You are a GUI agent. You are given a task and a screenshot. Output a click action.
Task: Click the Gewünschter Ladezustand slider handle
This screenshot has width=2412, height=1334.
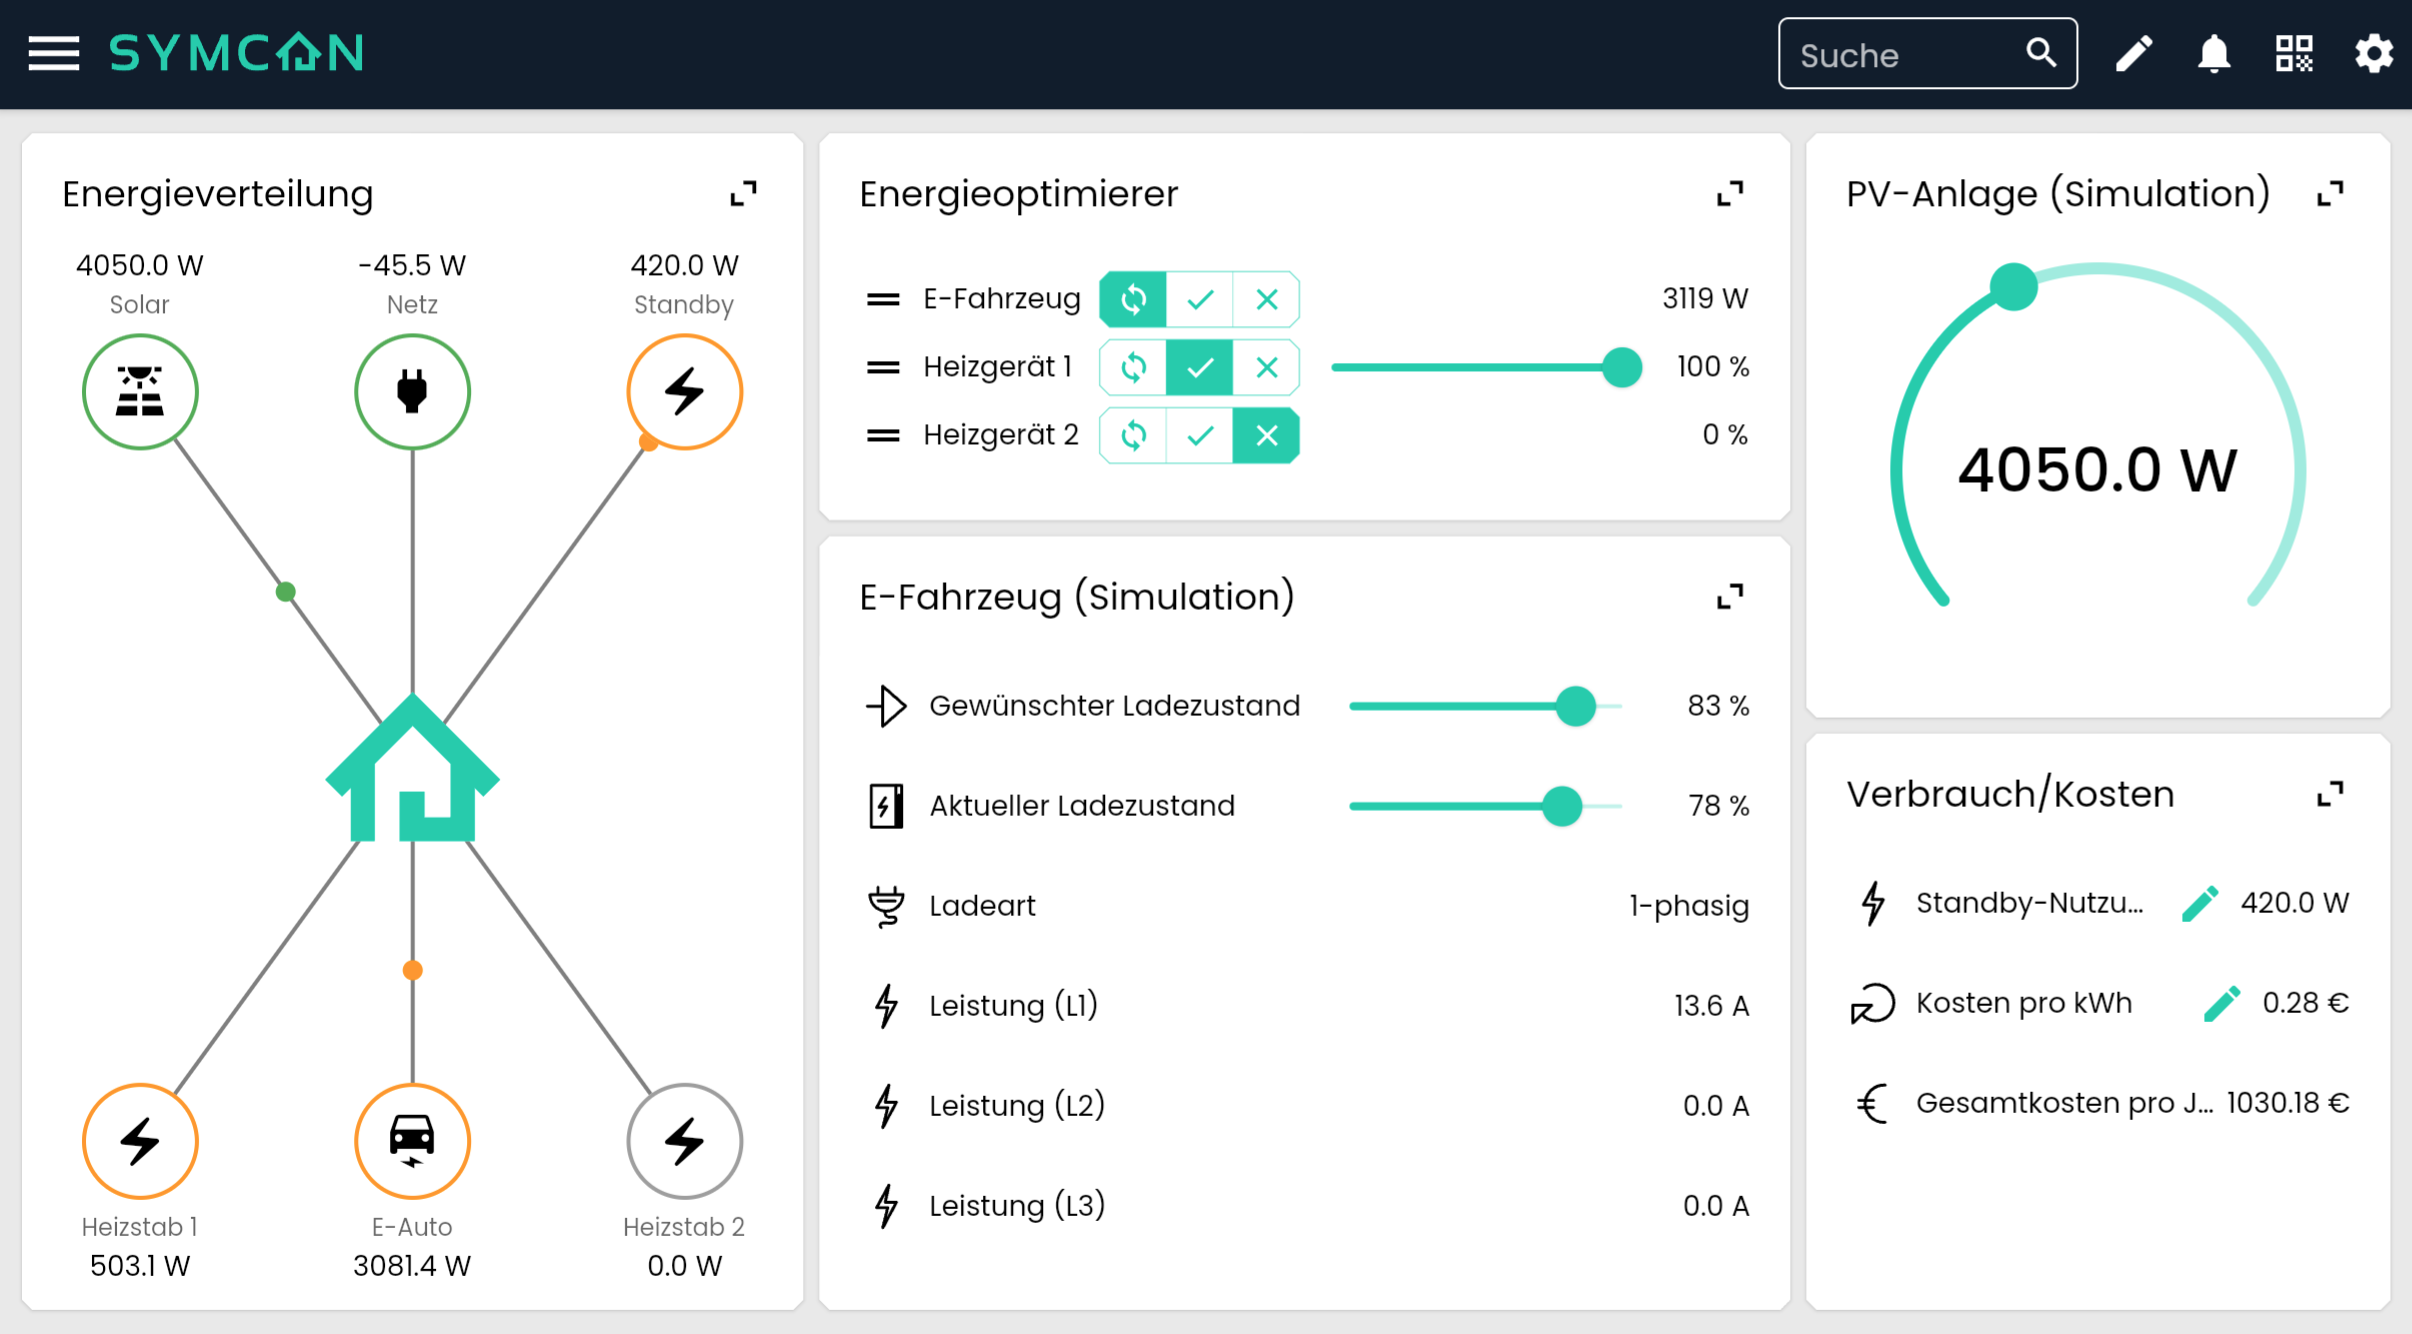coord(1576,706)
